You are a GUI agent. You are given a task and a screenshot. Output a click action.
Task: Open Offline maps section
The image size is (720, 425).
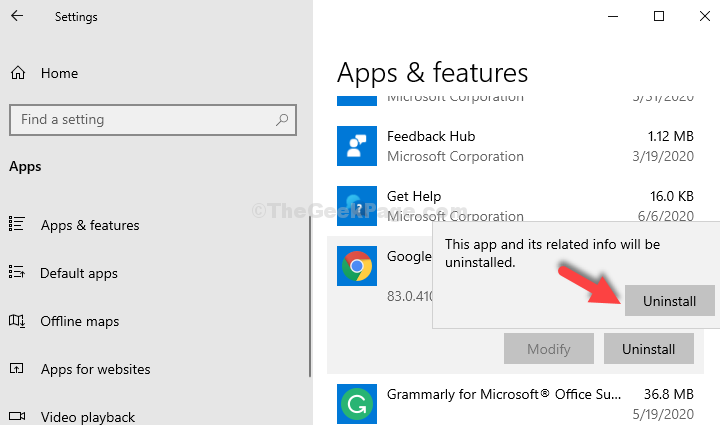click(x=80, y=321)
